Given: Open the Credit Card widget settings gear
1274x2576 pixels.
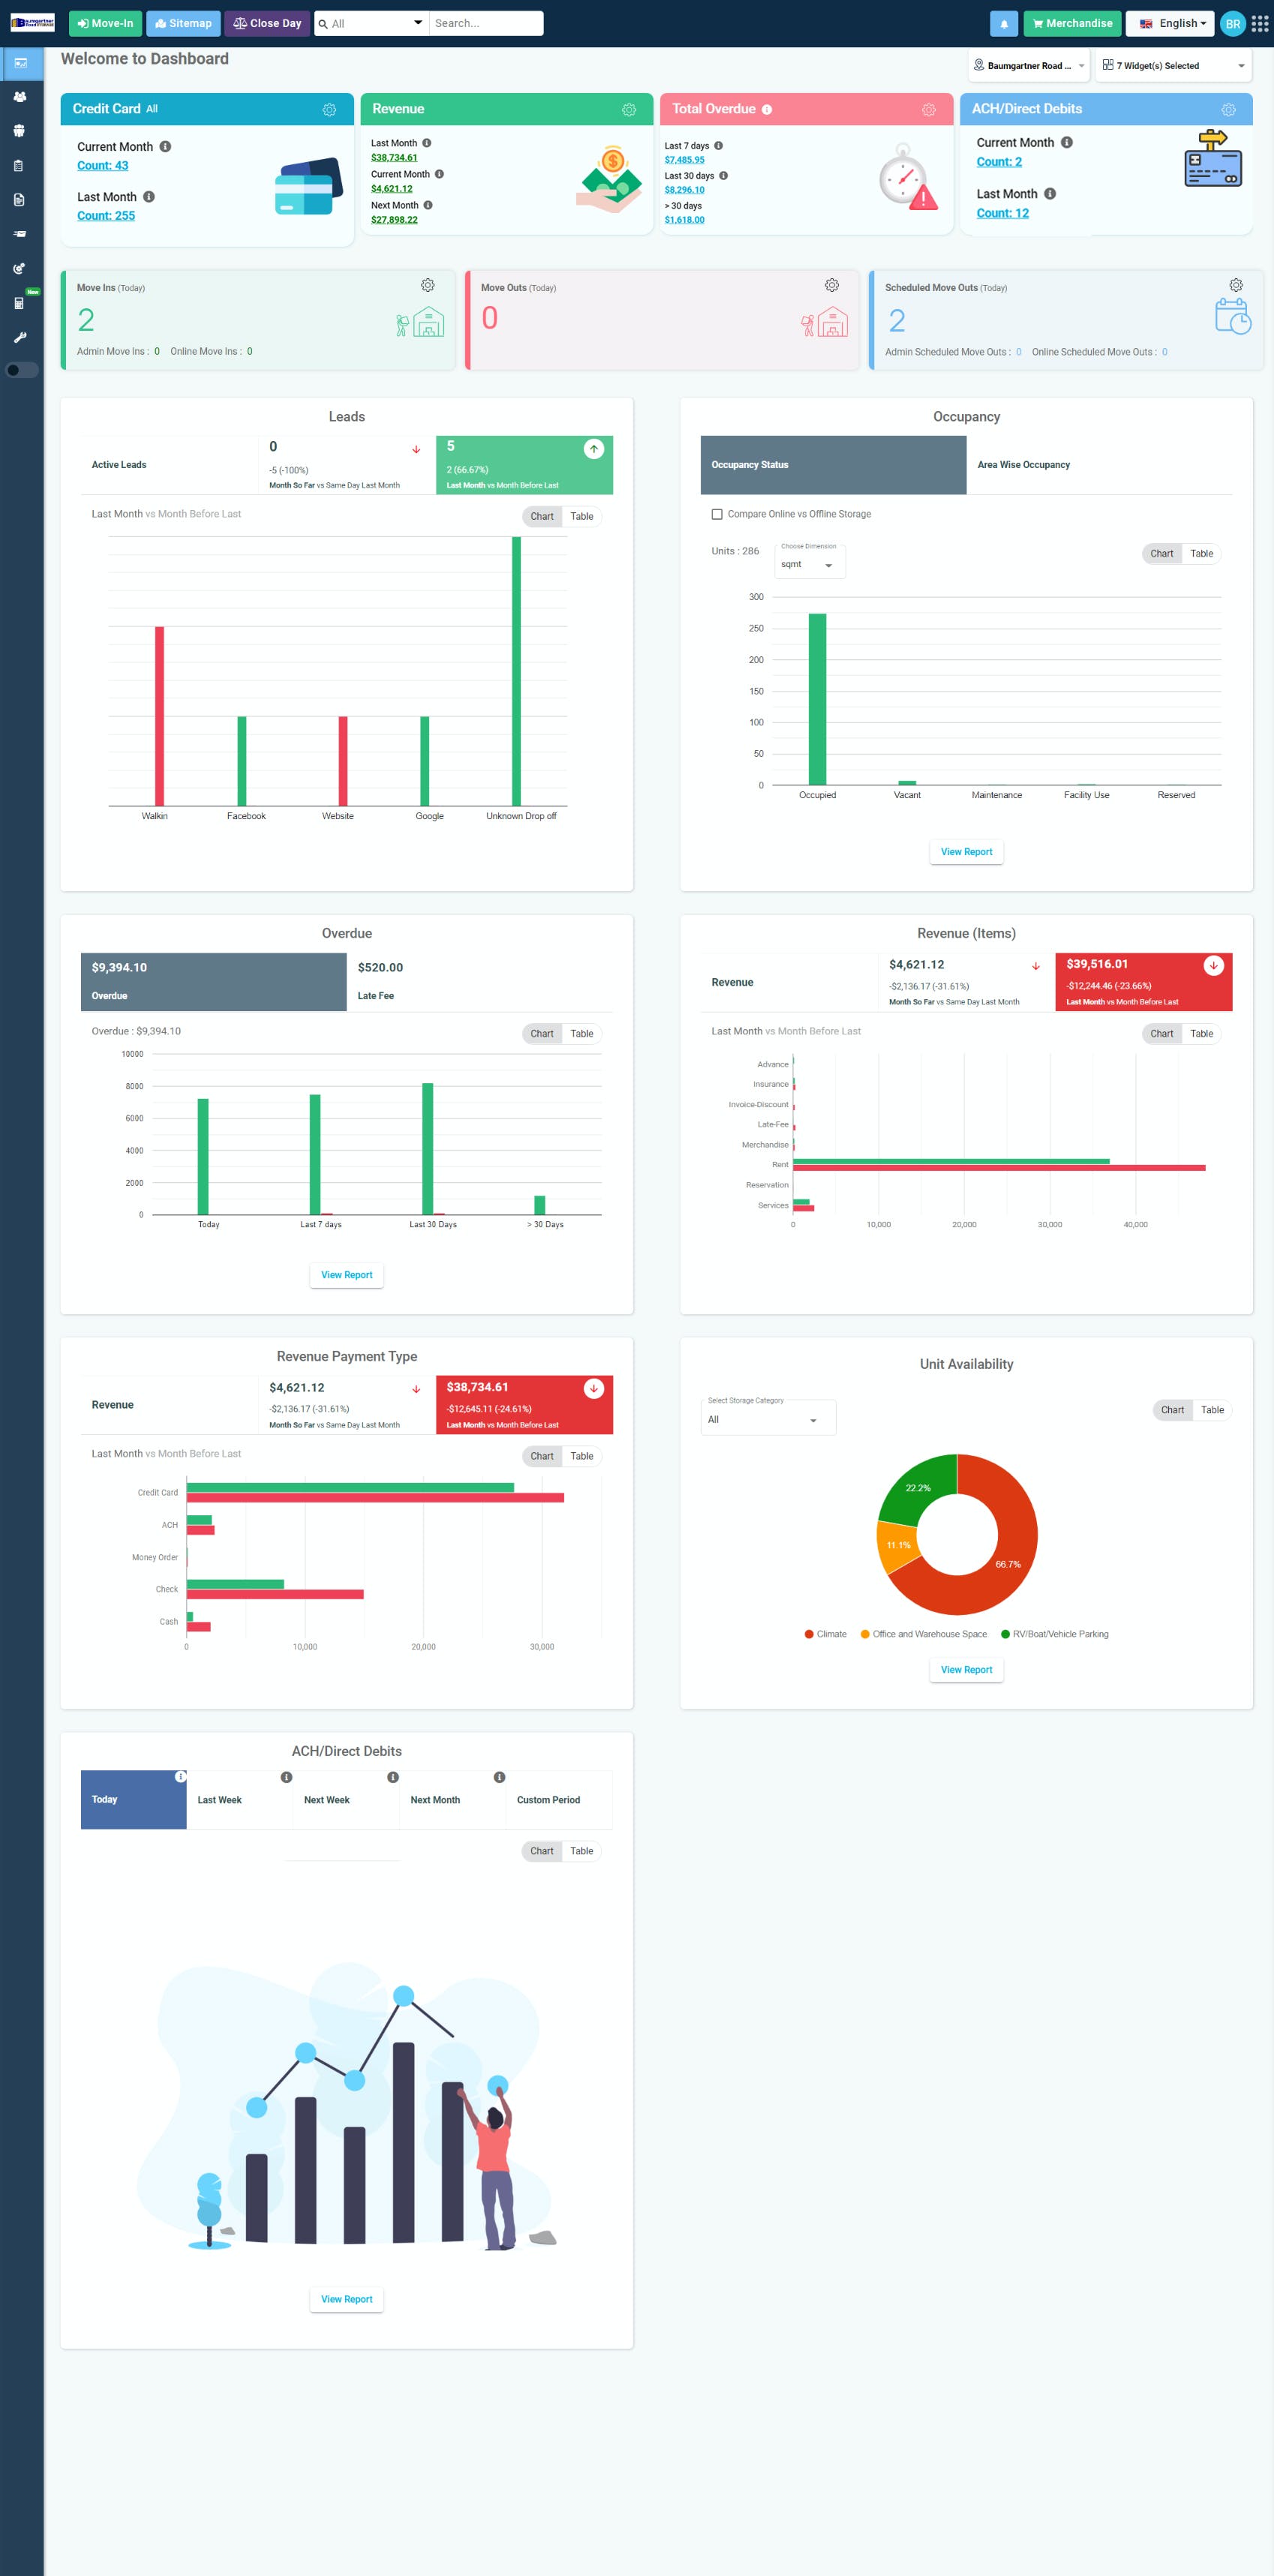Looking at the screenshot, I should point(329,110).
